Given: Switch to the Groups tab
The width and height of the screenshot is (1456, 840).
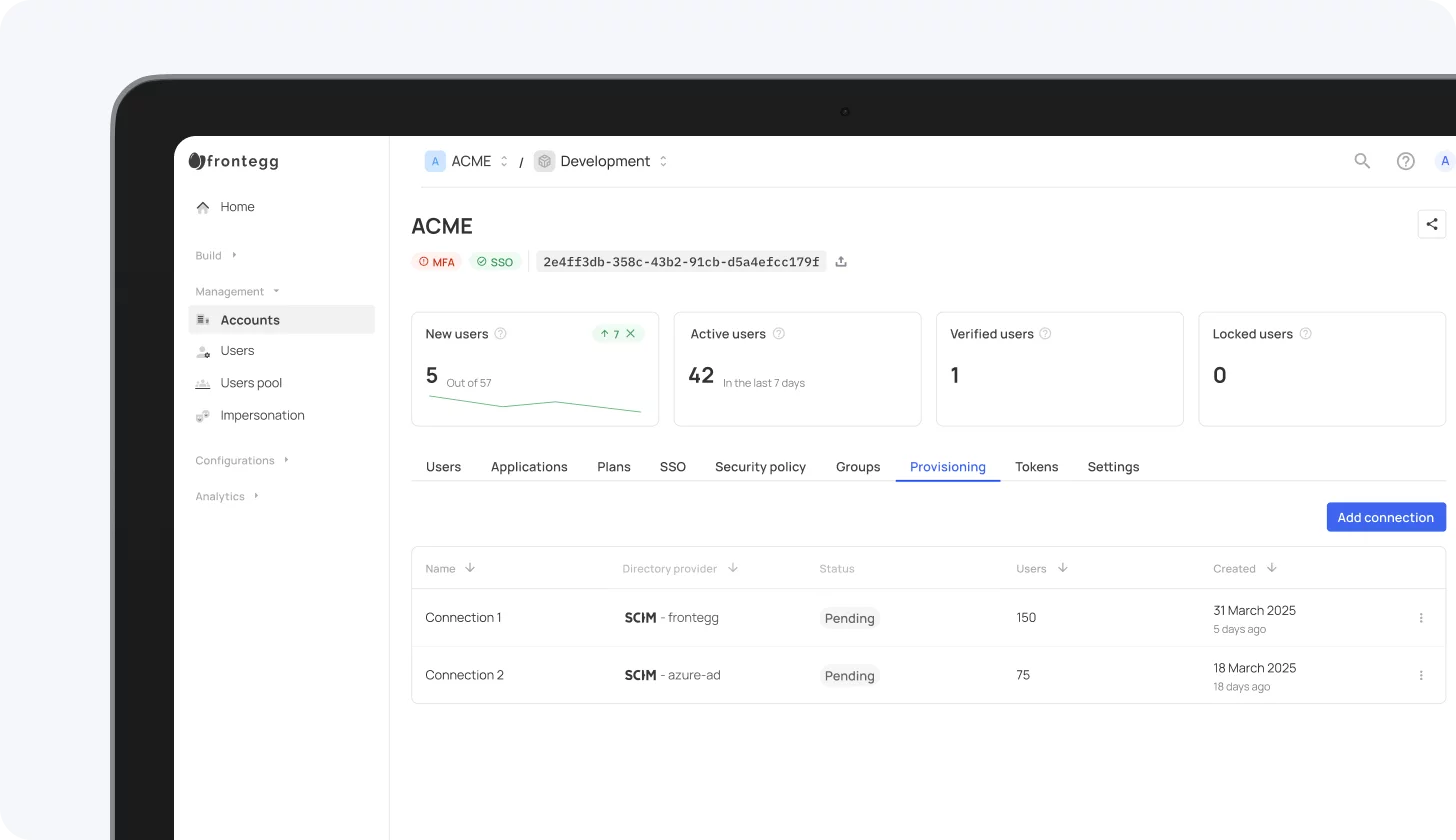Looking at the screenshot, I should 858,467.
